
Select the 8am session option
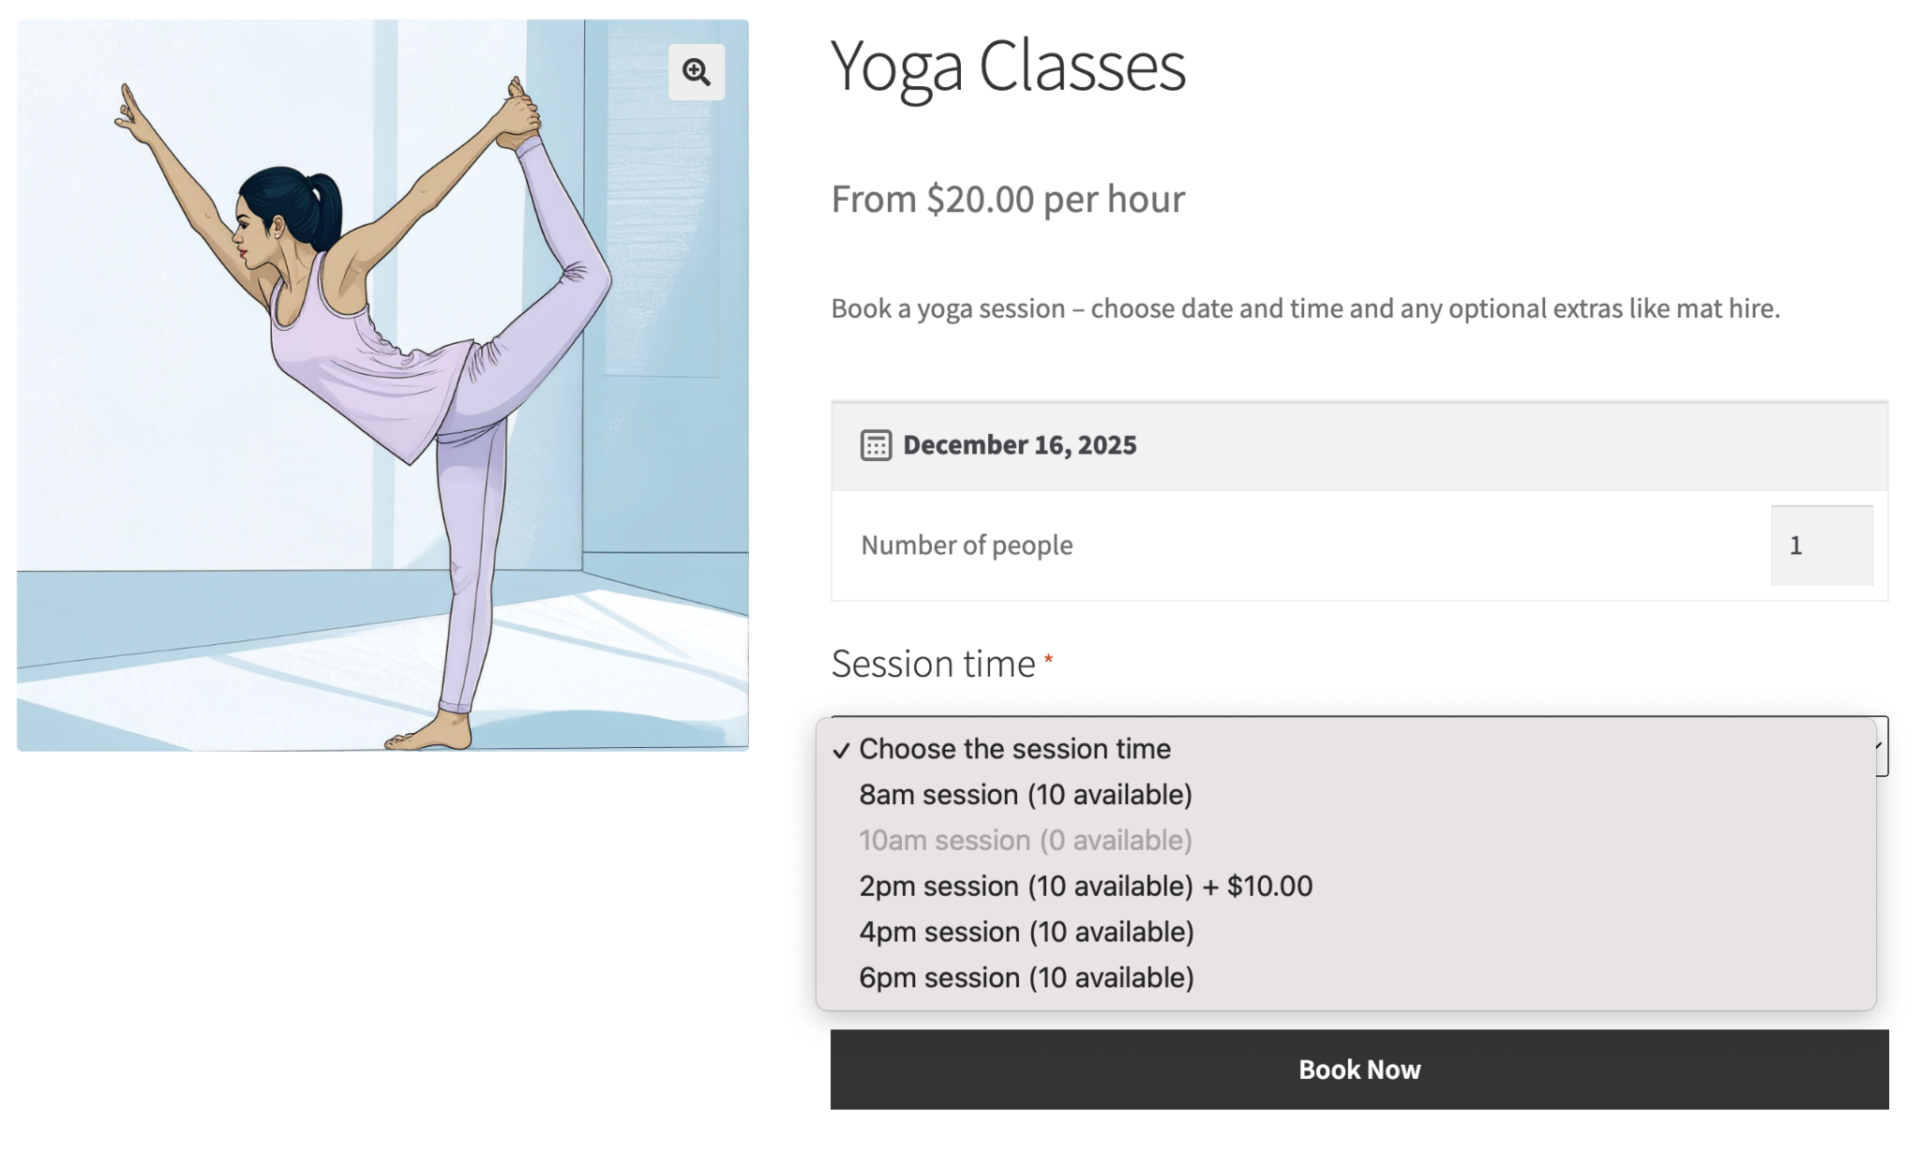[1025, 795]
